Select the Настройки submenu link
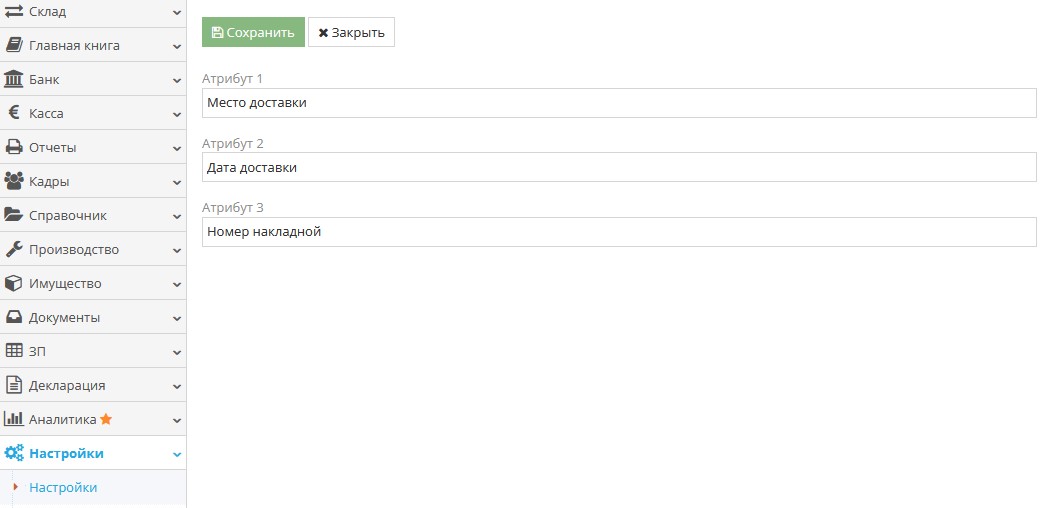Image resolution: width=1044 pixels, height=508 pixels. coord(63,487)
